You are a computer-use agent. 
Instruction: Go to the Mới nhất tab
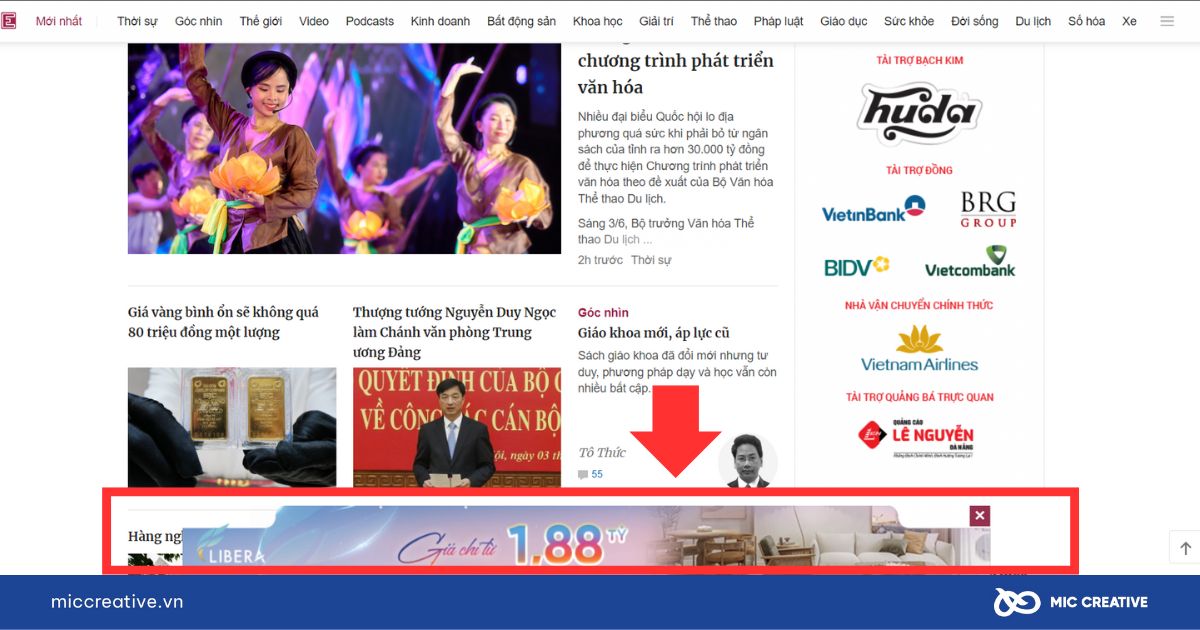tap(59, 21)
